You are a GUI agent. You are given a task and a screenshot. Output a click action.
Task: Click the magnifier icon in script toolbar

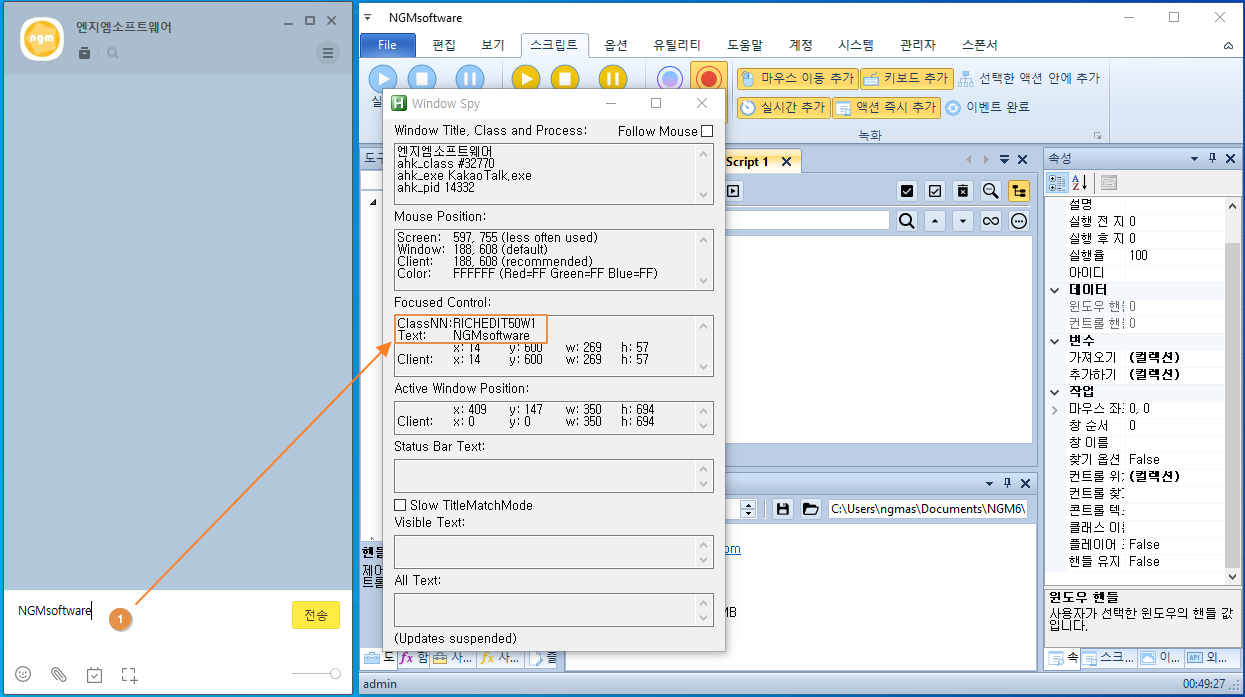[991, 191]
